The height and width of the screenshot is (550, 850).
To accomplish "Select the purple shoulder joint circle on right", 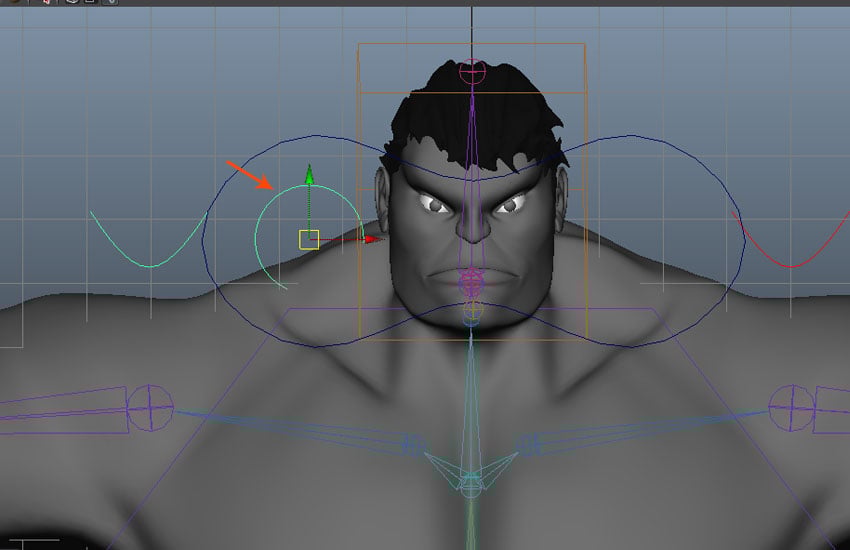I will [792, 408].
